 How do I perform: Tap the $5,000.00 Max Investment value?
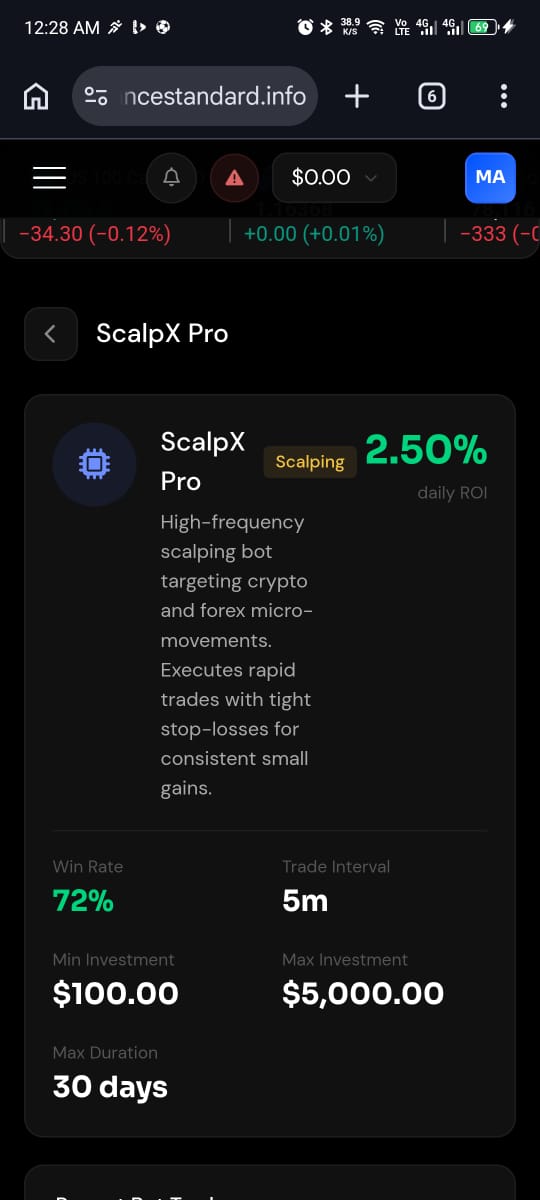363,993
